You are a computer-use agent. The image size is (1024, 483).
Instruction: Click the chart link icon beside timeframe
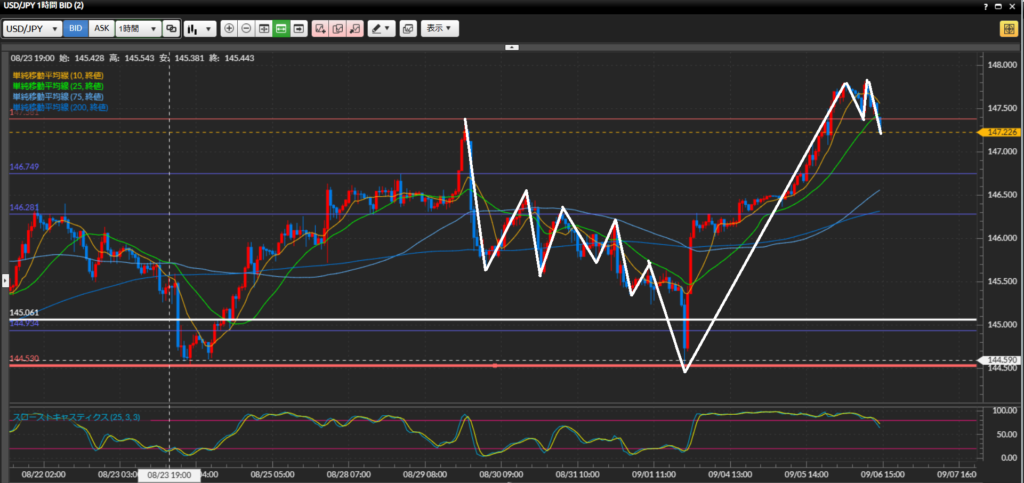point(171,29)
